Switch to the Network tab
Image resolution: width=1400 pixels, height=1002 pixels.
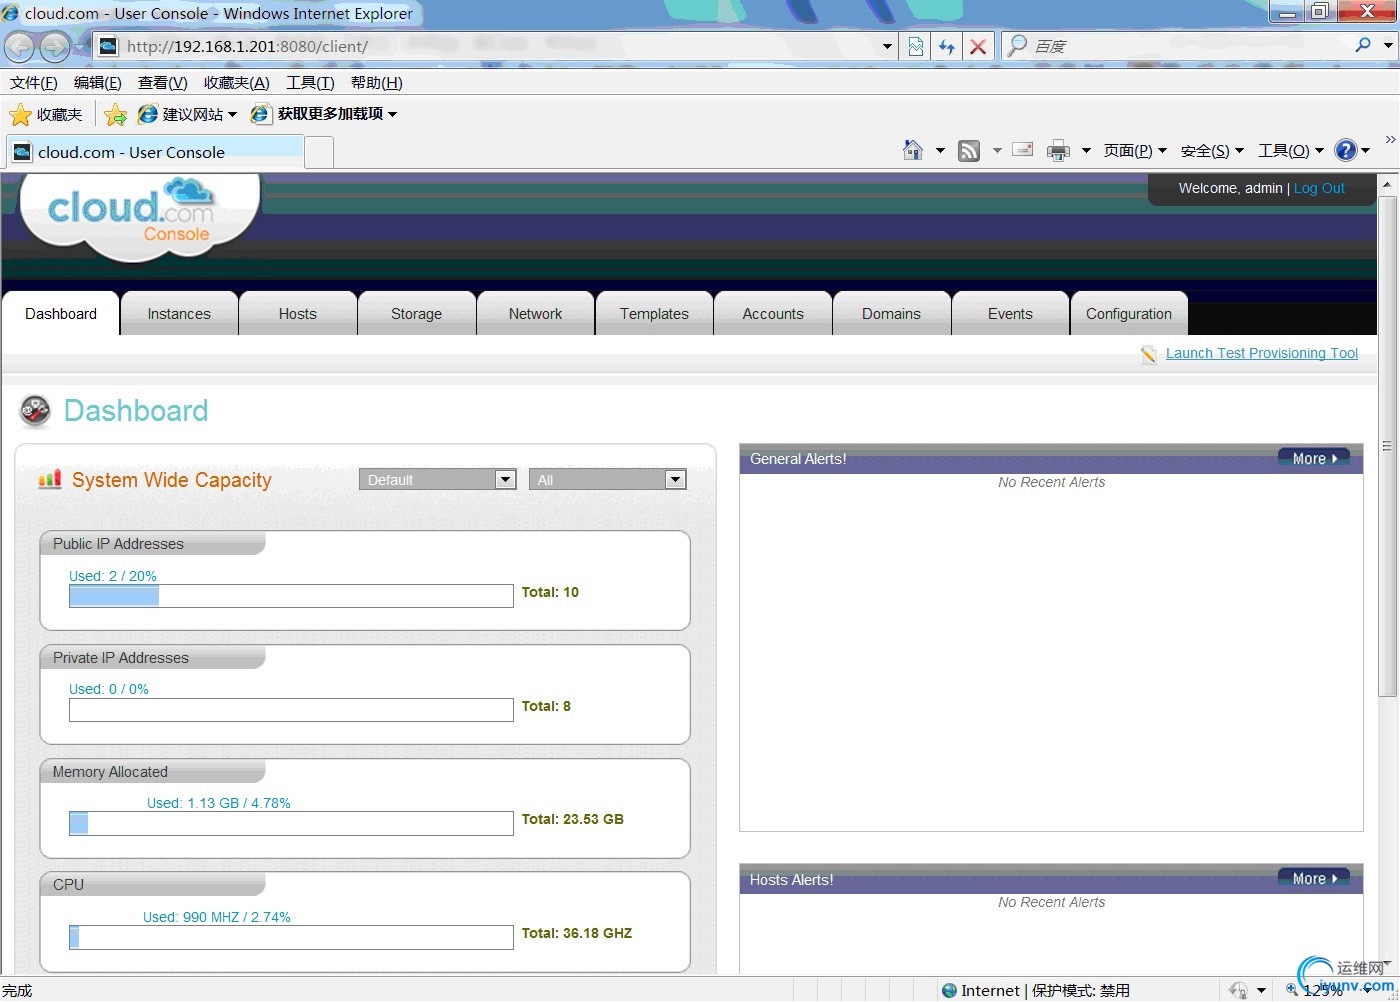point(535,314)
